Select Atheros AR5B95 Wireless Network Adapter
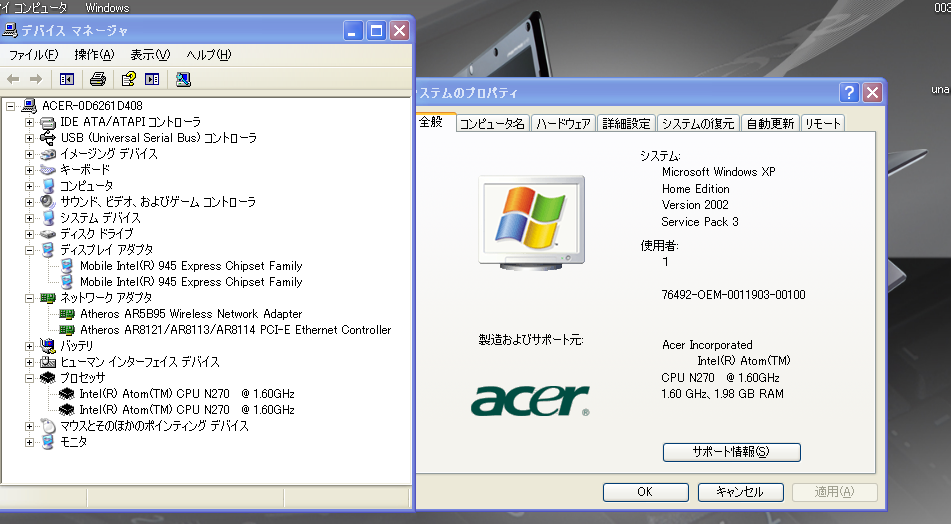Screen dimensions: 951x524 coord(191,314)
